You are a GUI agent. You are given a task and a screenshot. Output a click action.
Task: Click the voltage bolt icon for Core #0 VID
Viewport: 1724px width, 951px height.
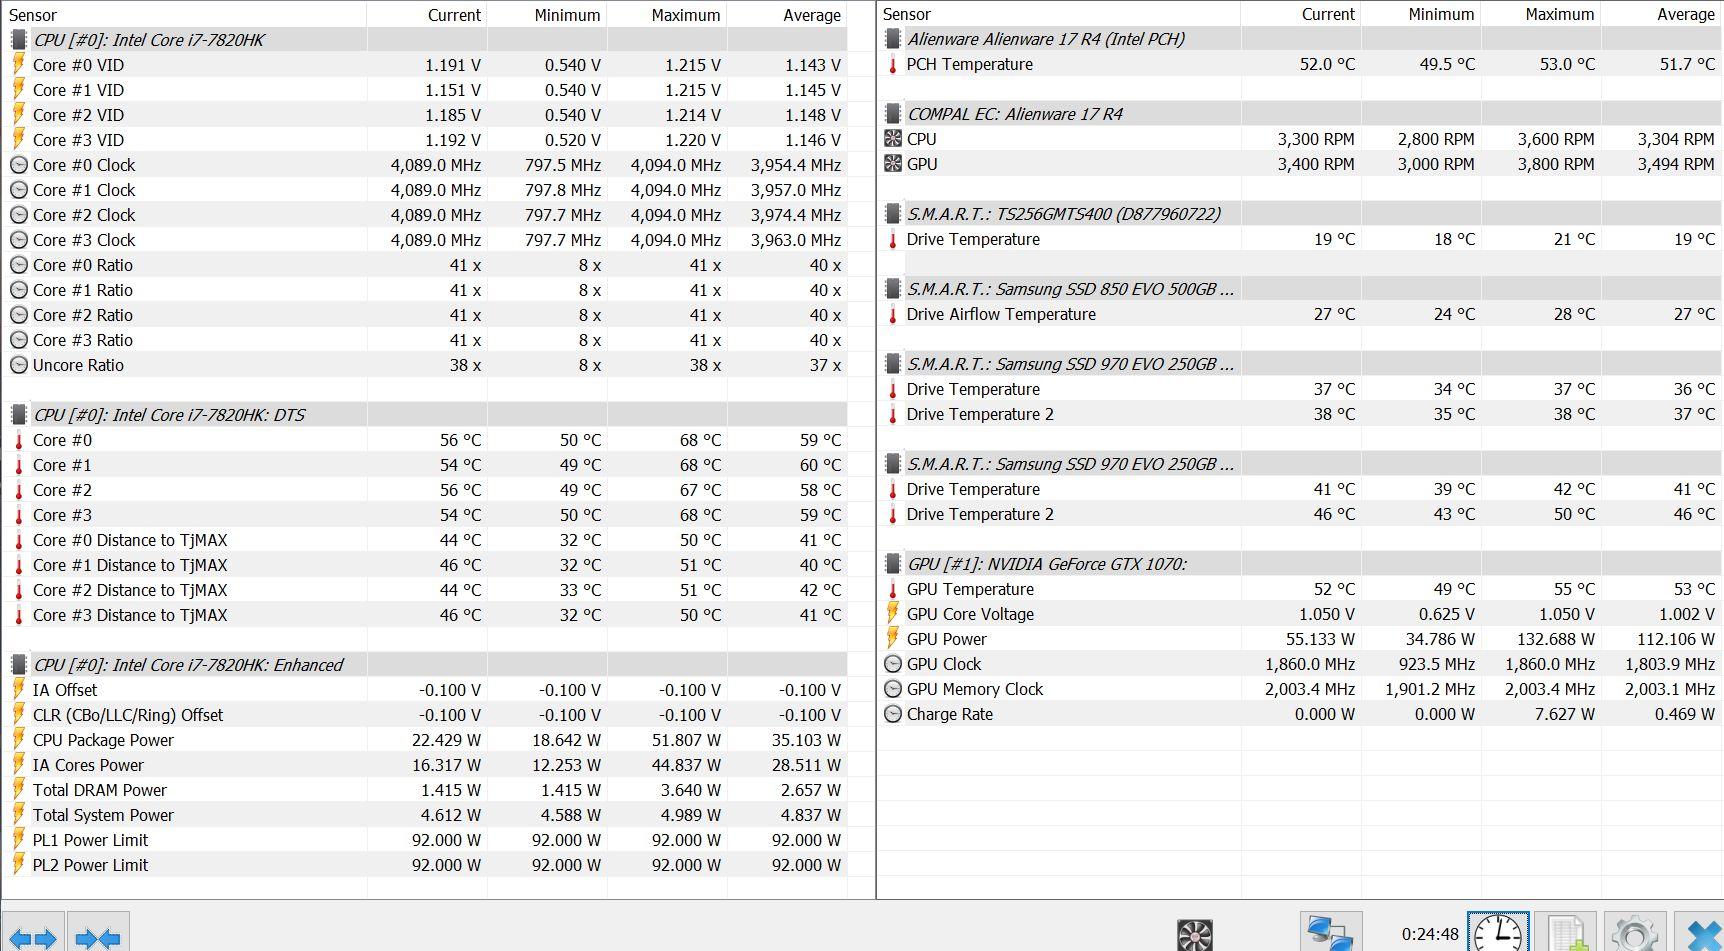[18, 65]
